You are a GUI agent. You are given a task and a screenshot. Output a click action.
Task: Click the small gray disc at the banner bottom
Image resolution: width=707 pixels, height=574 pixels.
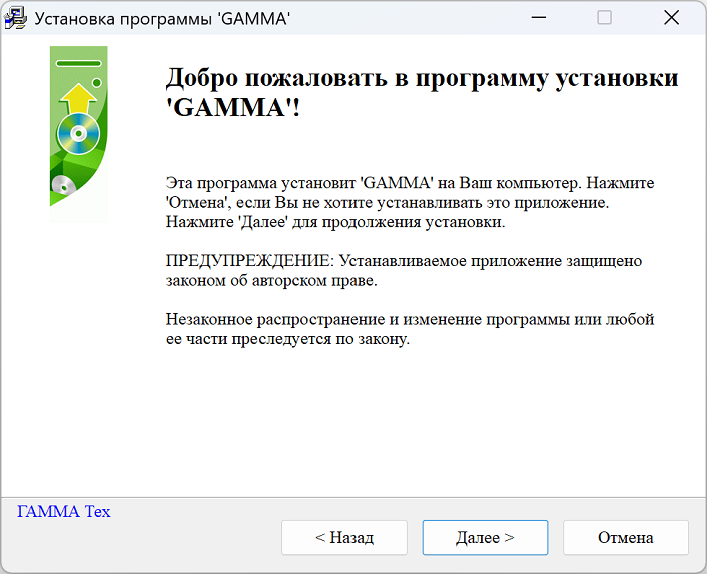[63, 185]
